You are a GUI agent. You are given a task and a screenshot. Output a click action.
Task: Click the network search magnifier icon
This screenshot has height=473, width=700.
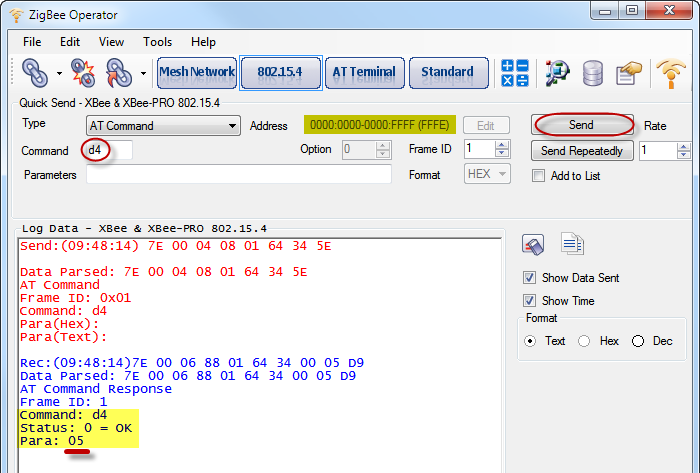pos(557,73)
